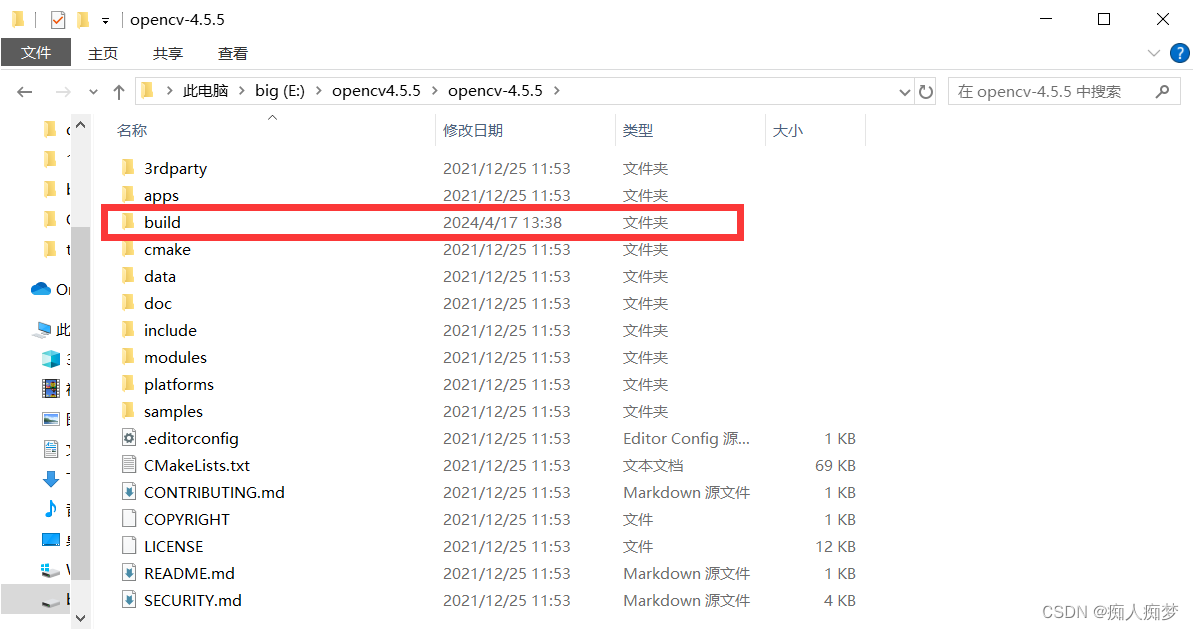Select the .editorconfig file icon

[x=129, y=438]
